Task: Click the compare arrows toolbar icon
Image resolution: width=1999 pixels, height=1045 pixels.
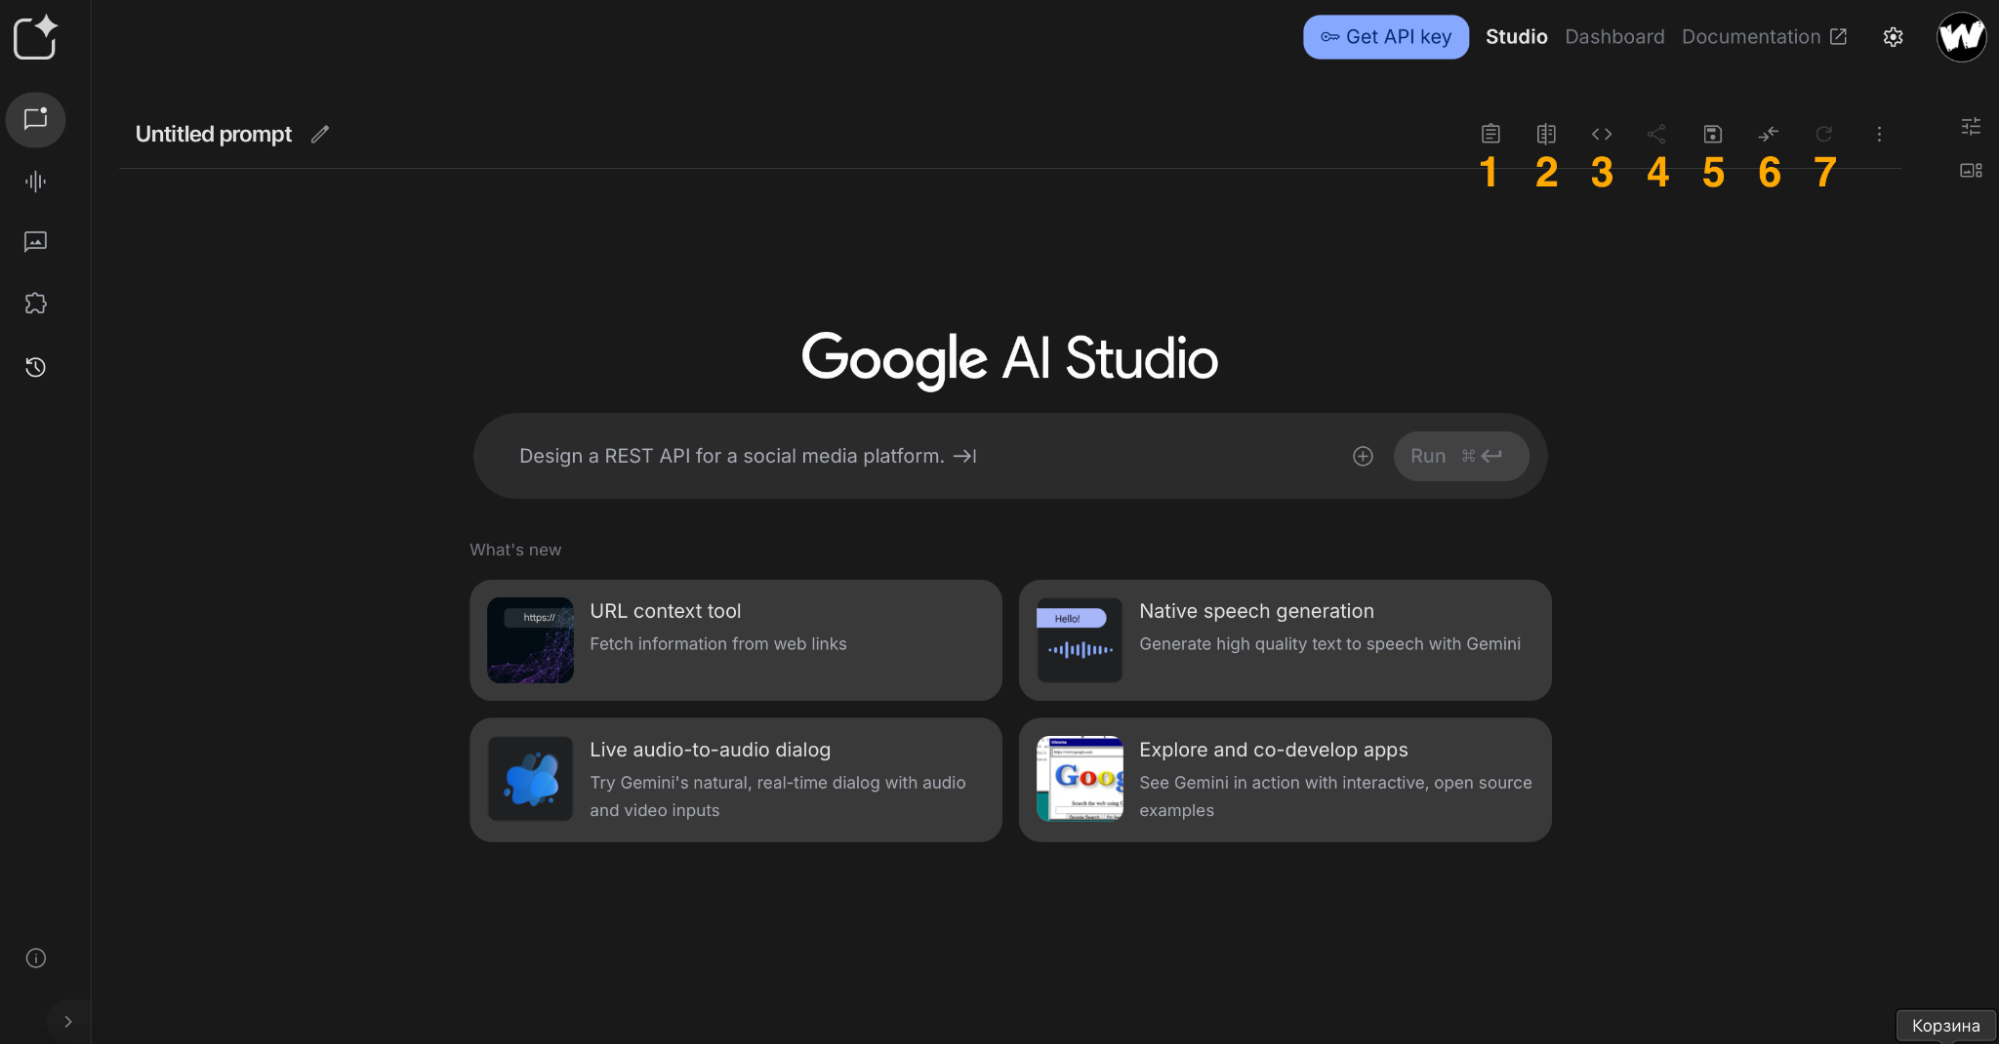Action: click(x=1769, y=134)
